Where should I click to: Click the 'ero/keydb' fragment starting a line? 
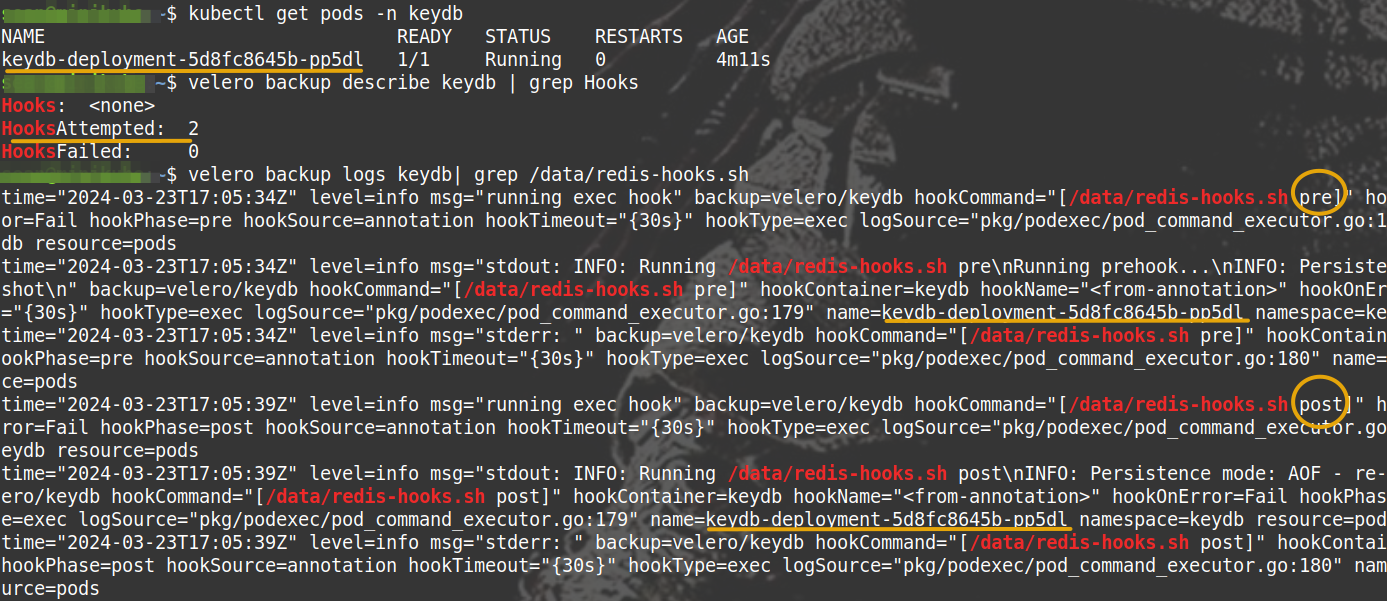tap(51, 497)
